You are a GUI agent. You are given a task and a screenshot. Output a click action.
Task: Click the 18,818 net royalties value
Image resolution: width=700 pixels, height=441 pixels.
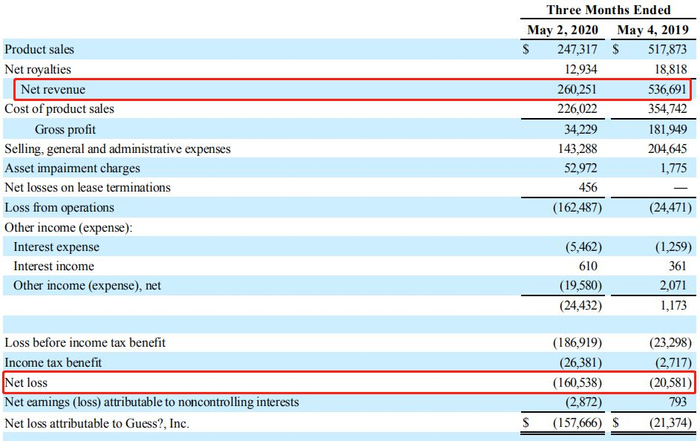[671, 69]
